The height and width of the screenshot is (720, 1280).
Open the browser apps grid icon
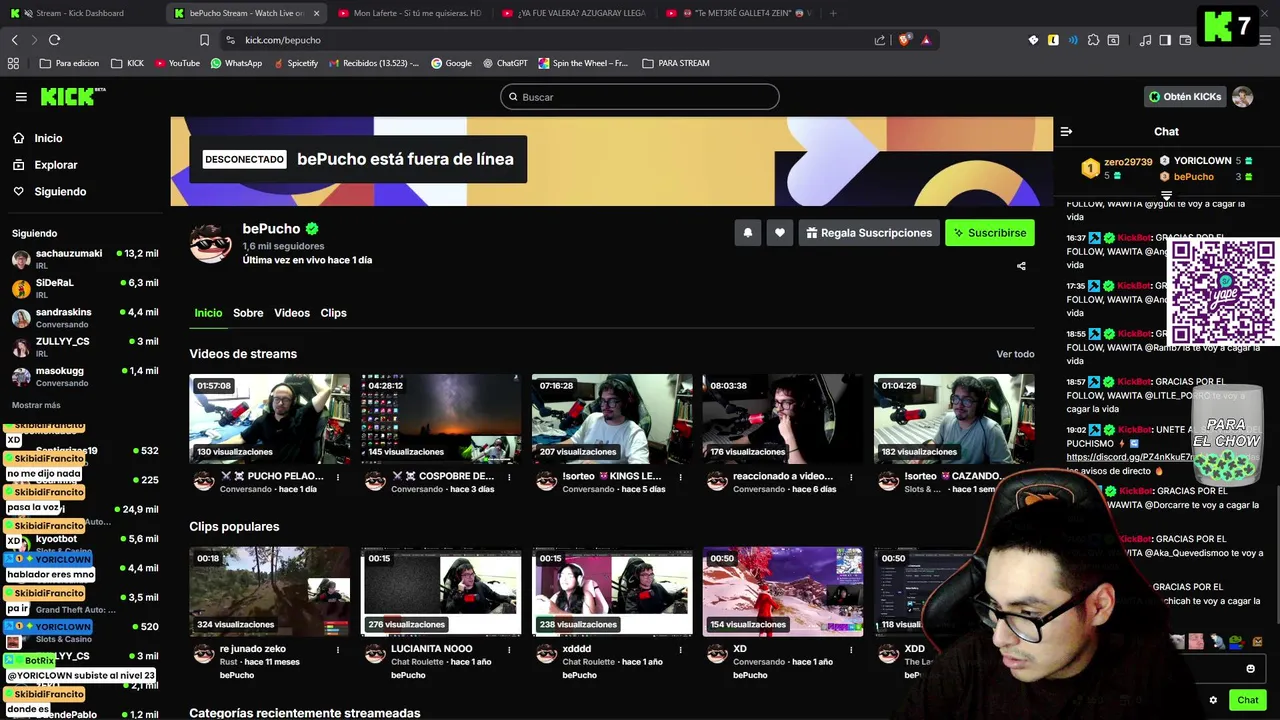(13, 63)
